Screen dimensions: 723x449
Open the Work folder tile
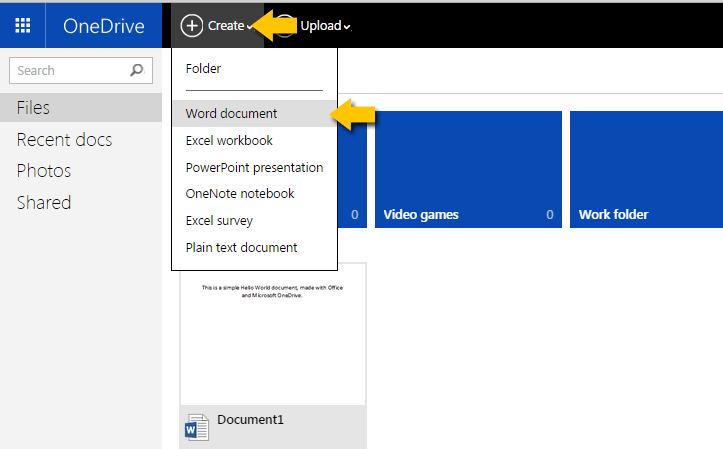(646, 169)
